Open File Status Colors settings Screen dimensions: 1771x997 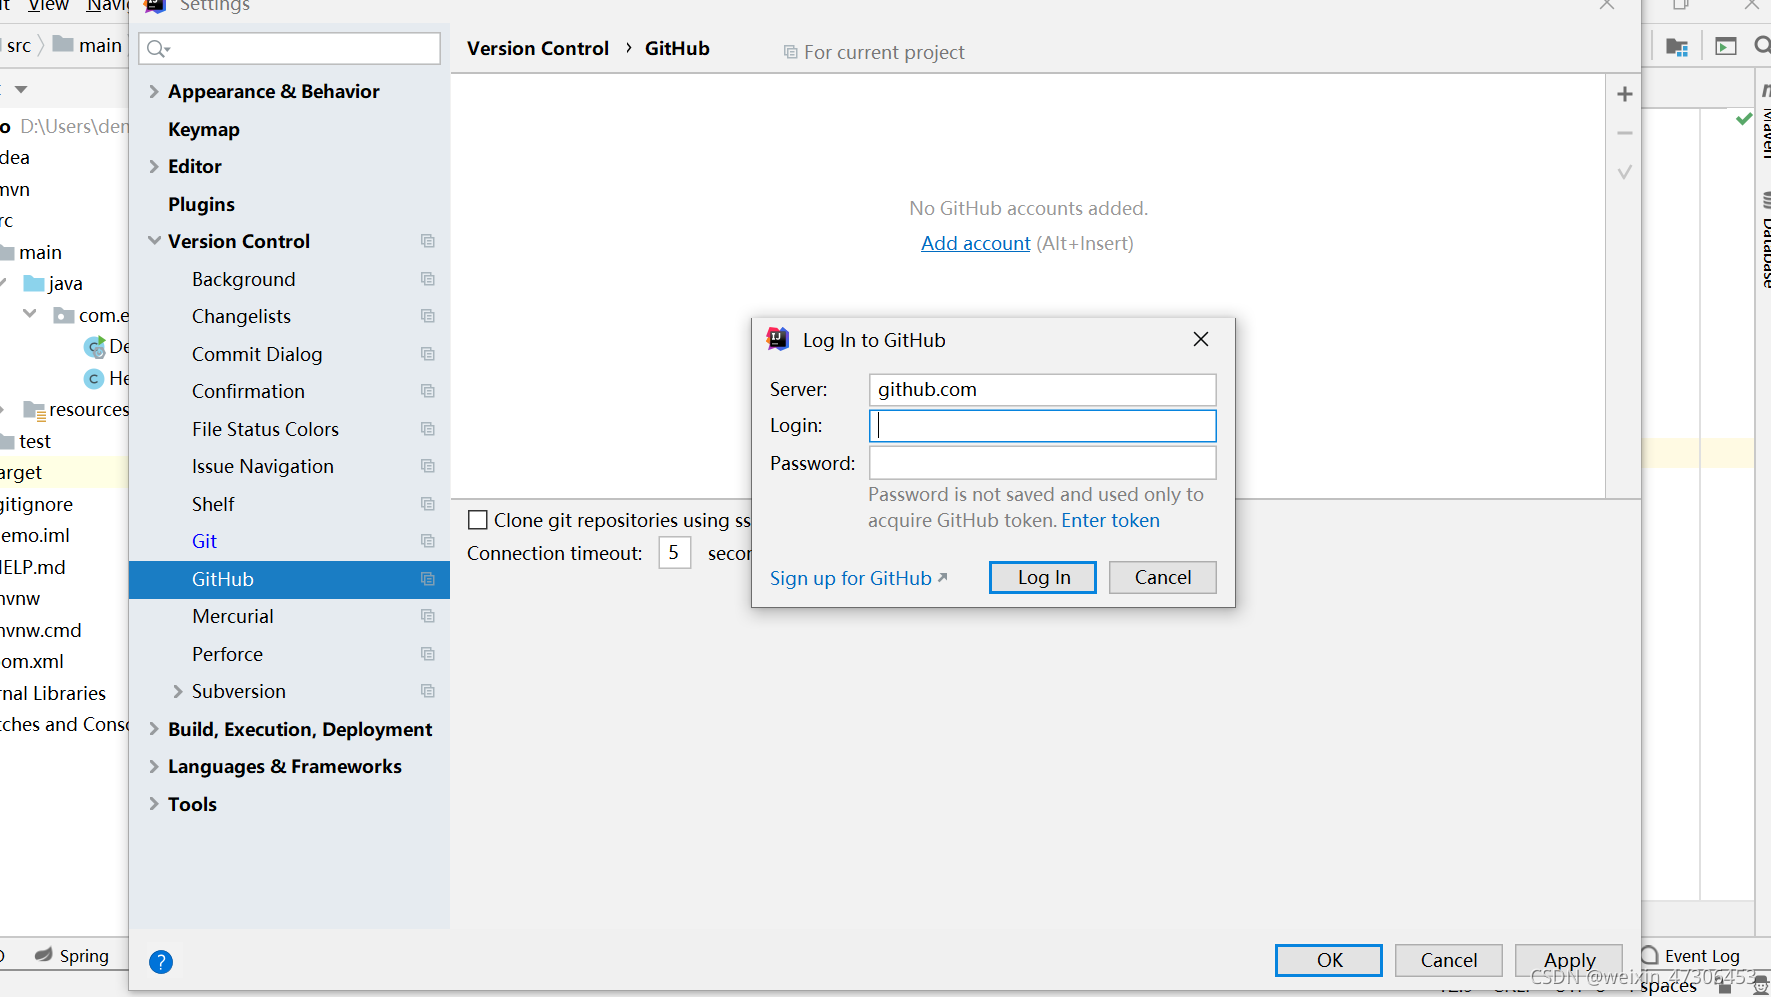tap(265, 429)
